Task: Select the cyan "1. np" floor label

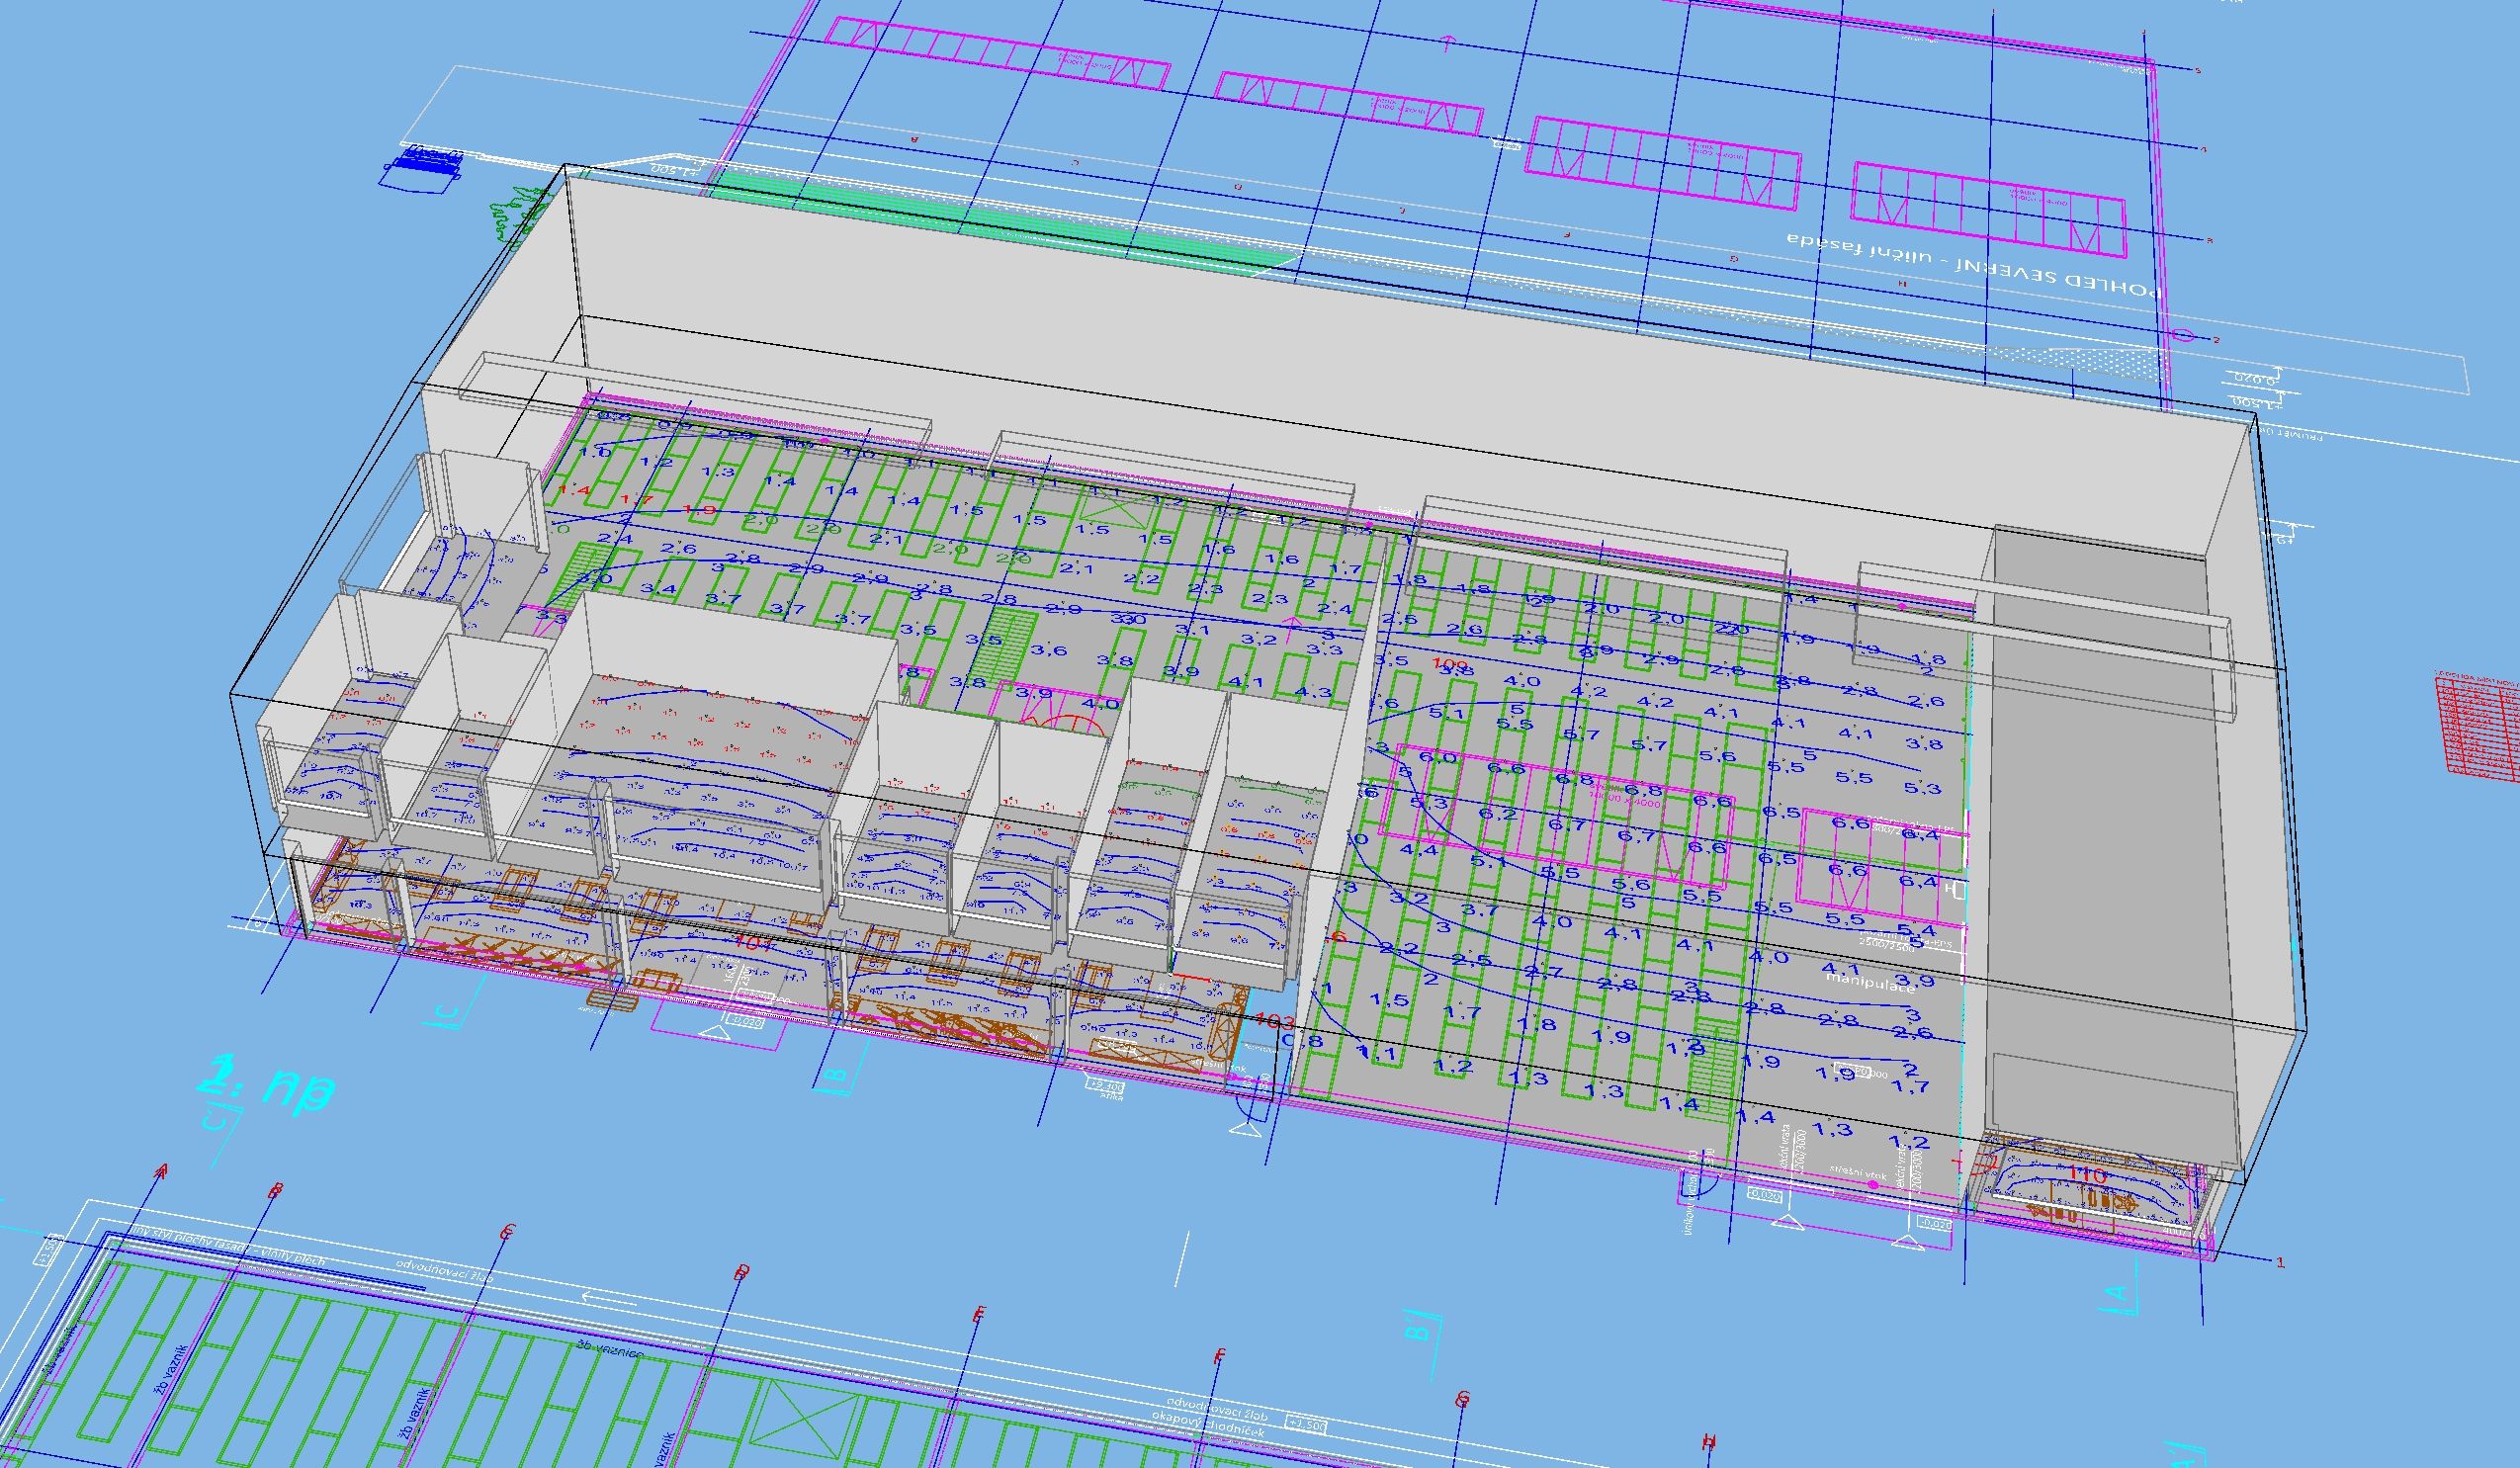Action: click(266, 1083)
